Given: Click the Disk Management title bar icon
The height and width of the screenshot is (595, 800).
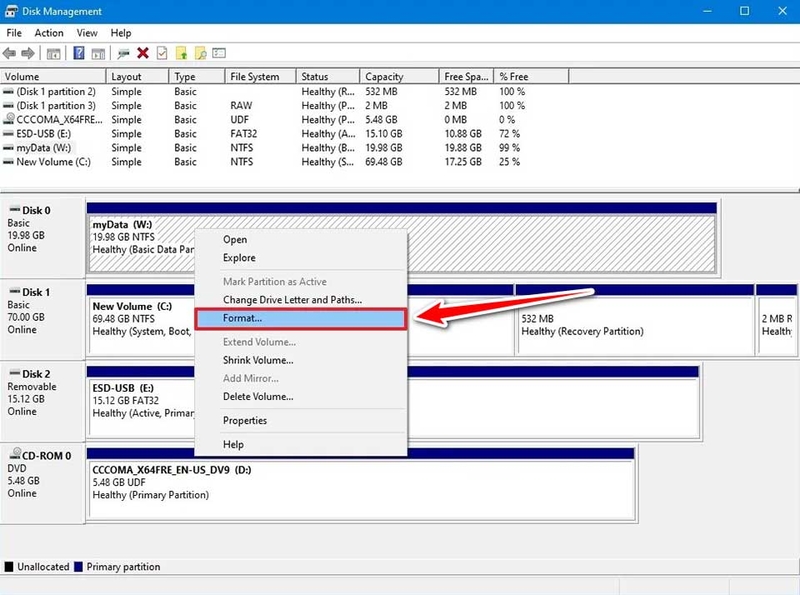Looking at the screenshot, I should point(11,11).
